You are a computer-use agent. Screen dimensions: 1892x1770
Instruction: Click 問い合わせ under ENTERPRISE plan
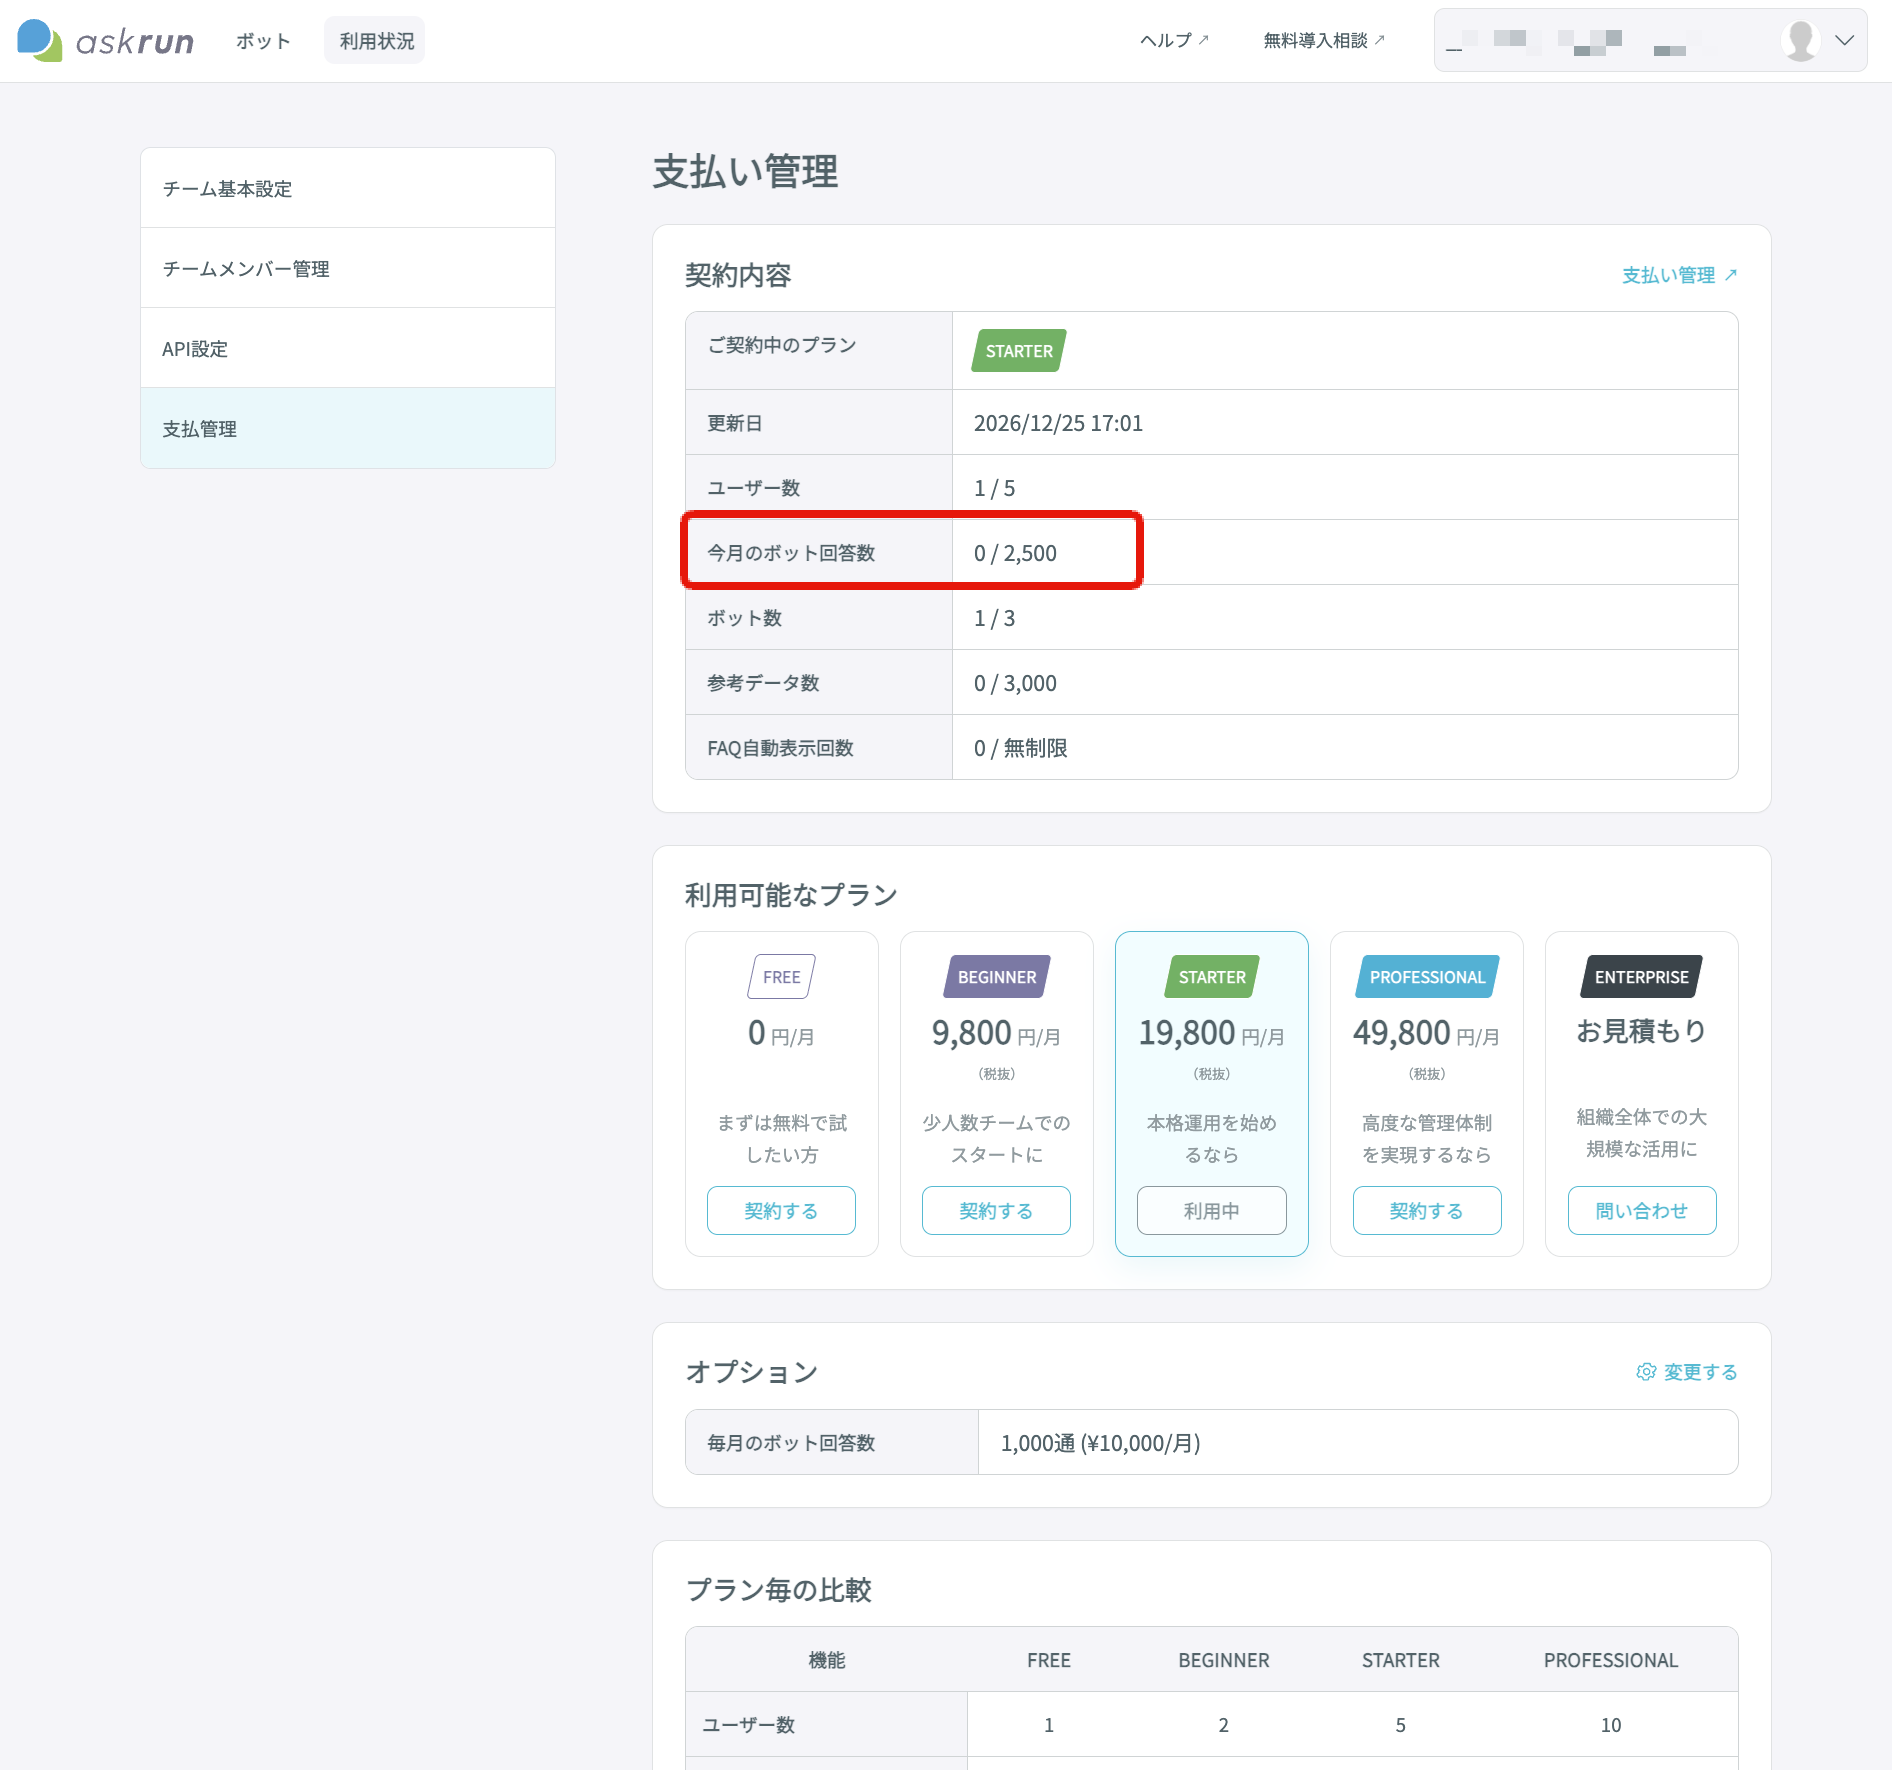[1642, 1211]
